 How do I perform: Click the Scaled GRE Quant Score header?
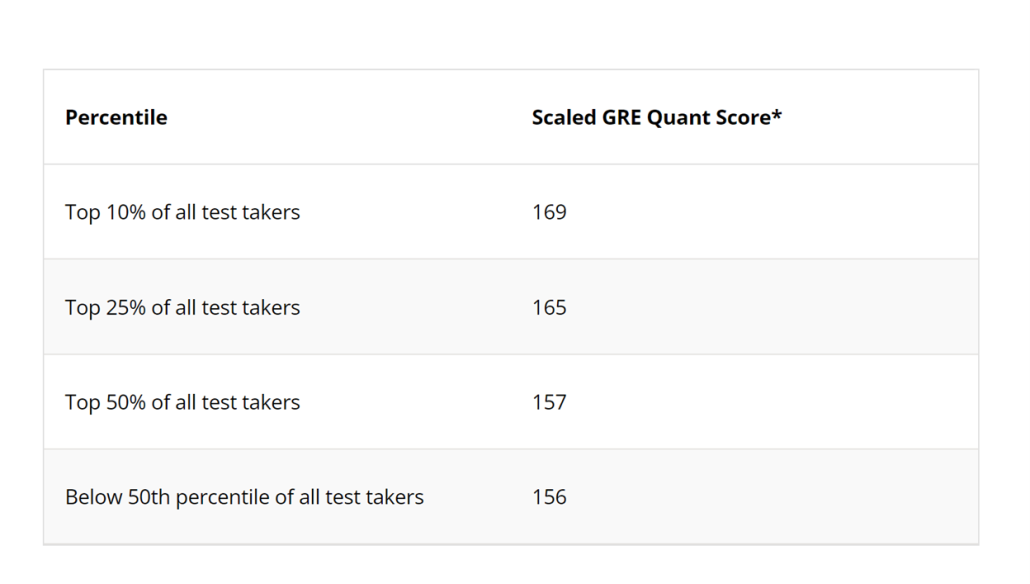point(656,117)
